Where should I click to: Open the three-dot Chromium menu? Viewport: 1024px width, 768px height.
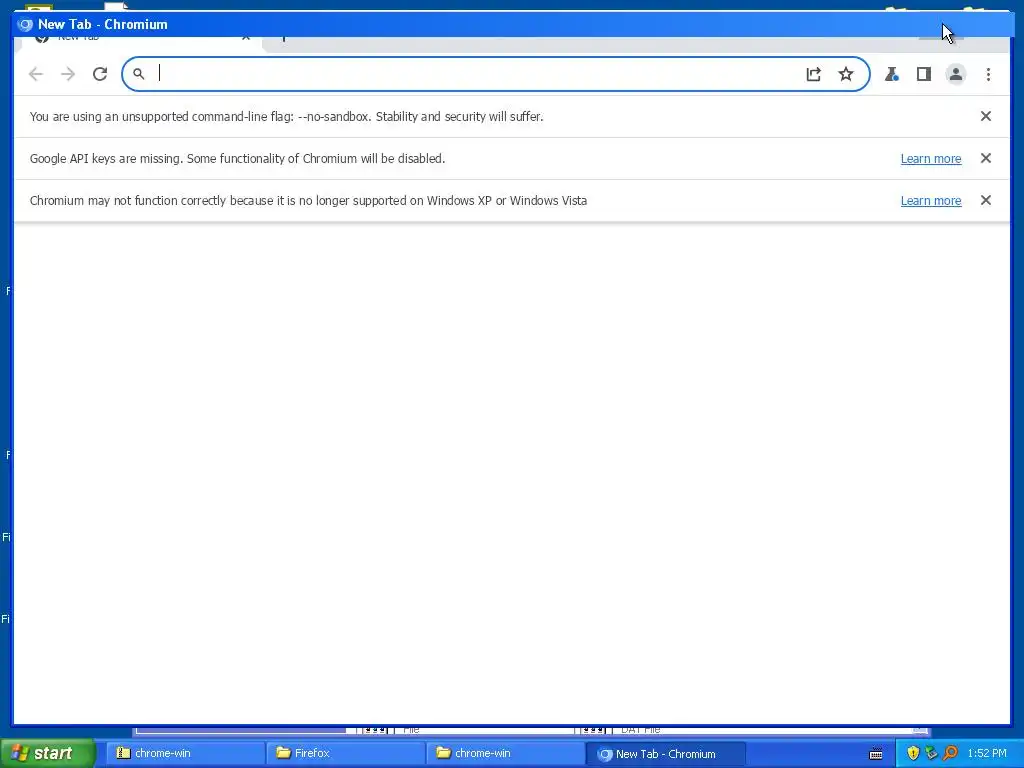coord(988,74)
